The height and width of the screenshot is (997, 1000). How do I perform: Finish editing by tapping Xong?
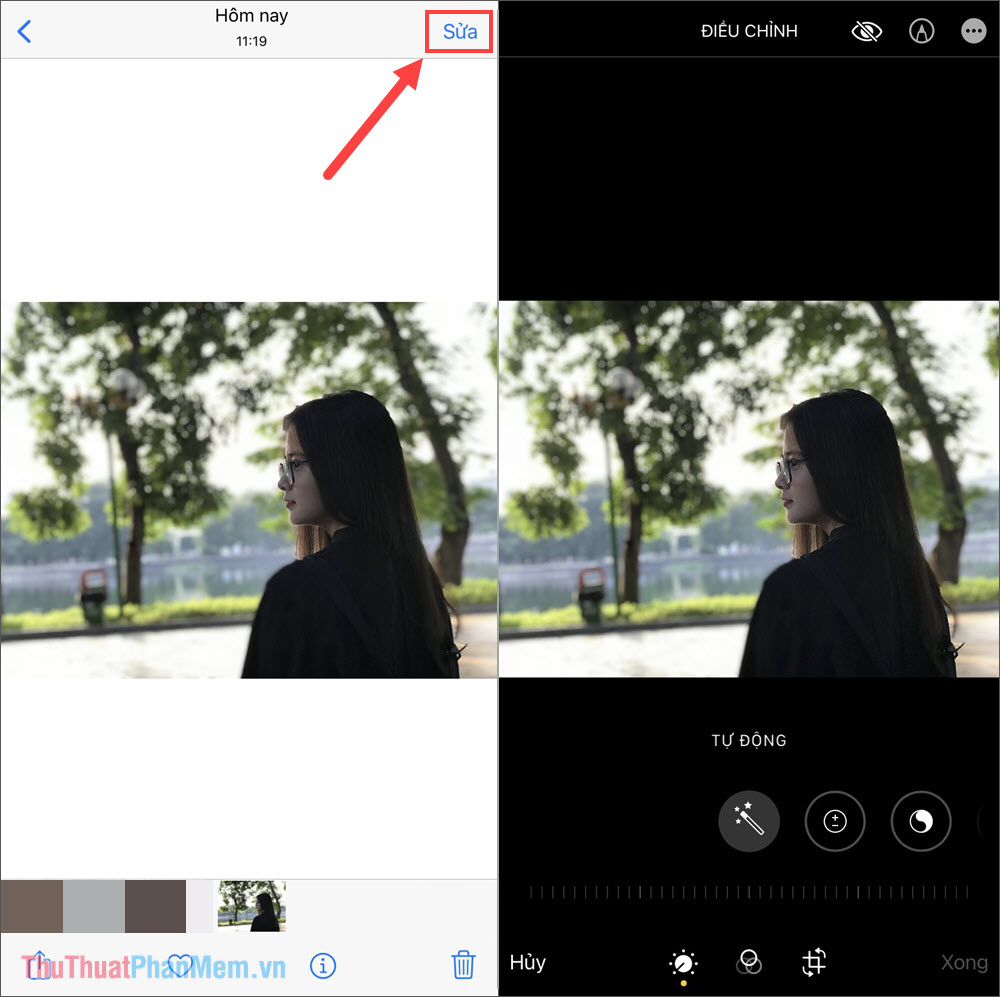click(x=963, y=963)
